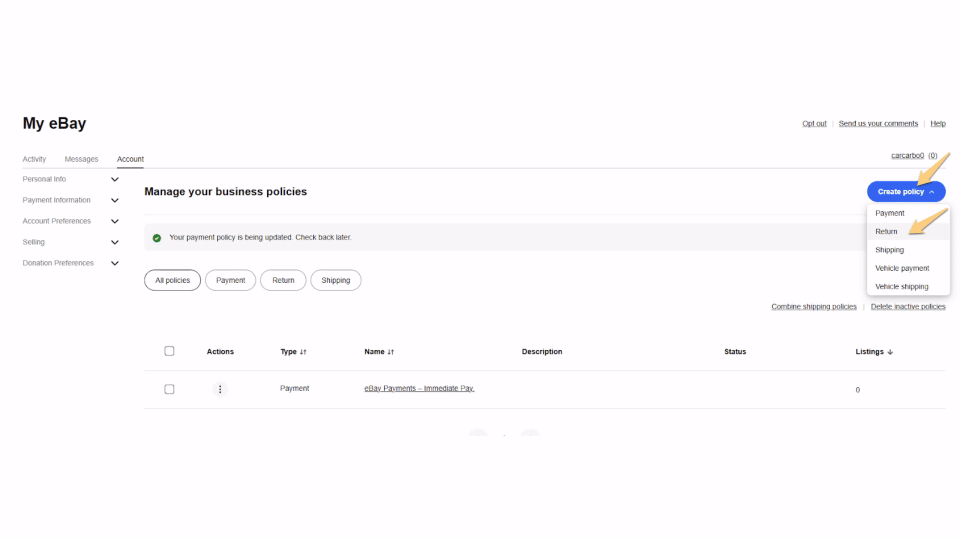
Task: Choose Vehicle payment from Create policy menu
Action: (x=908, y=268)
